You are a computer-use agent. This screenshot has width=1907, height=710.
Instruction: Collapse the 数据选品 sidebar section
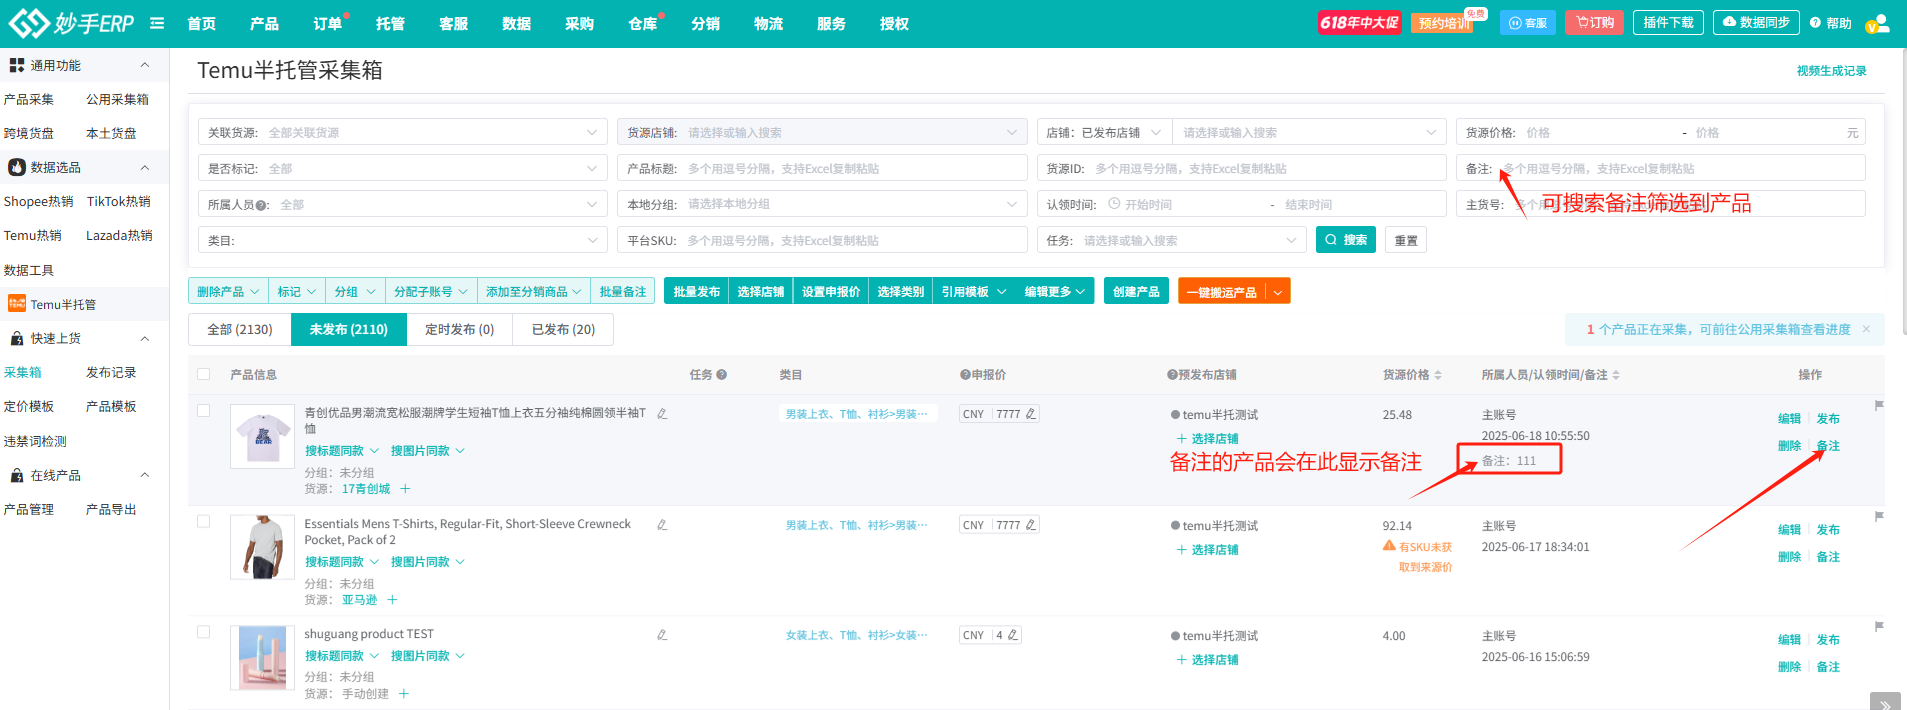coord(145,167)
